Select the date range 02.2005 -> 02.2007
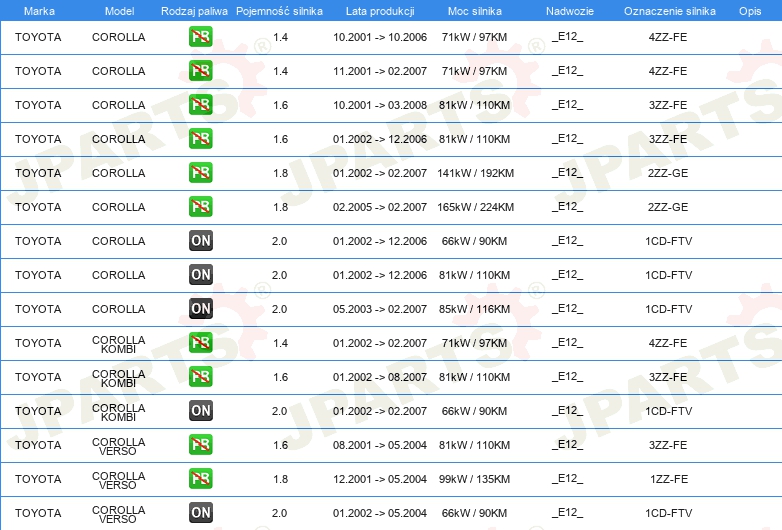Viewport: 782px width, 530px height. pyautogui.click(x=380, y=207)
